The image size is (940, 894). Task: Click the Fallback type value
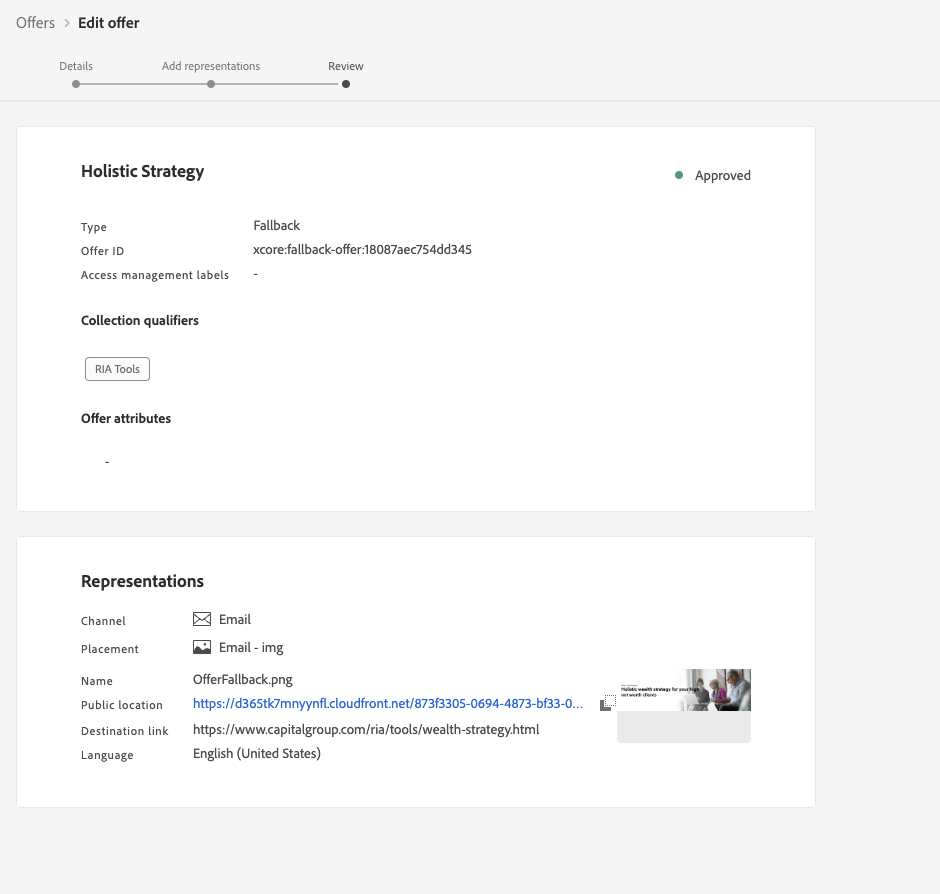276,225
